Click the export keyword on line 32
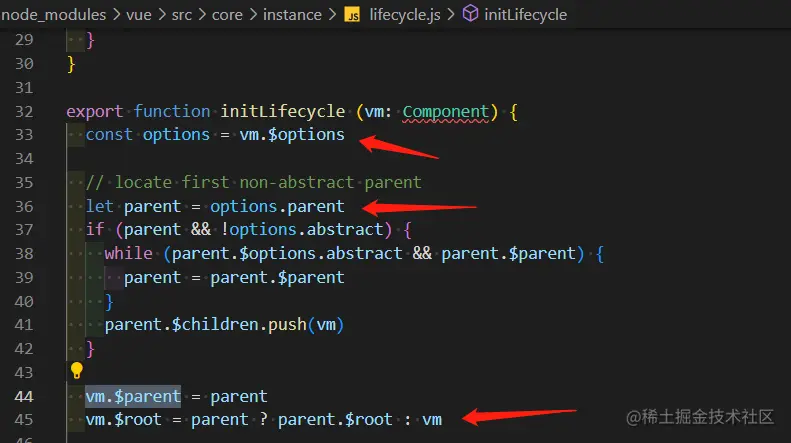This screenshot has width=791, height=443. (x=95, y=111)
